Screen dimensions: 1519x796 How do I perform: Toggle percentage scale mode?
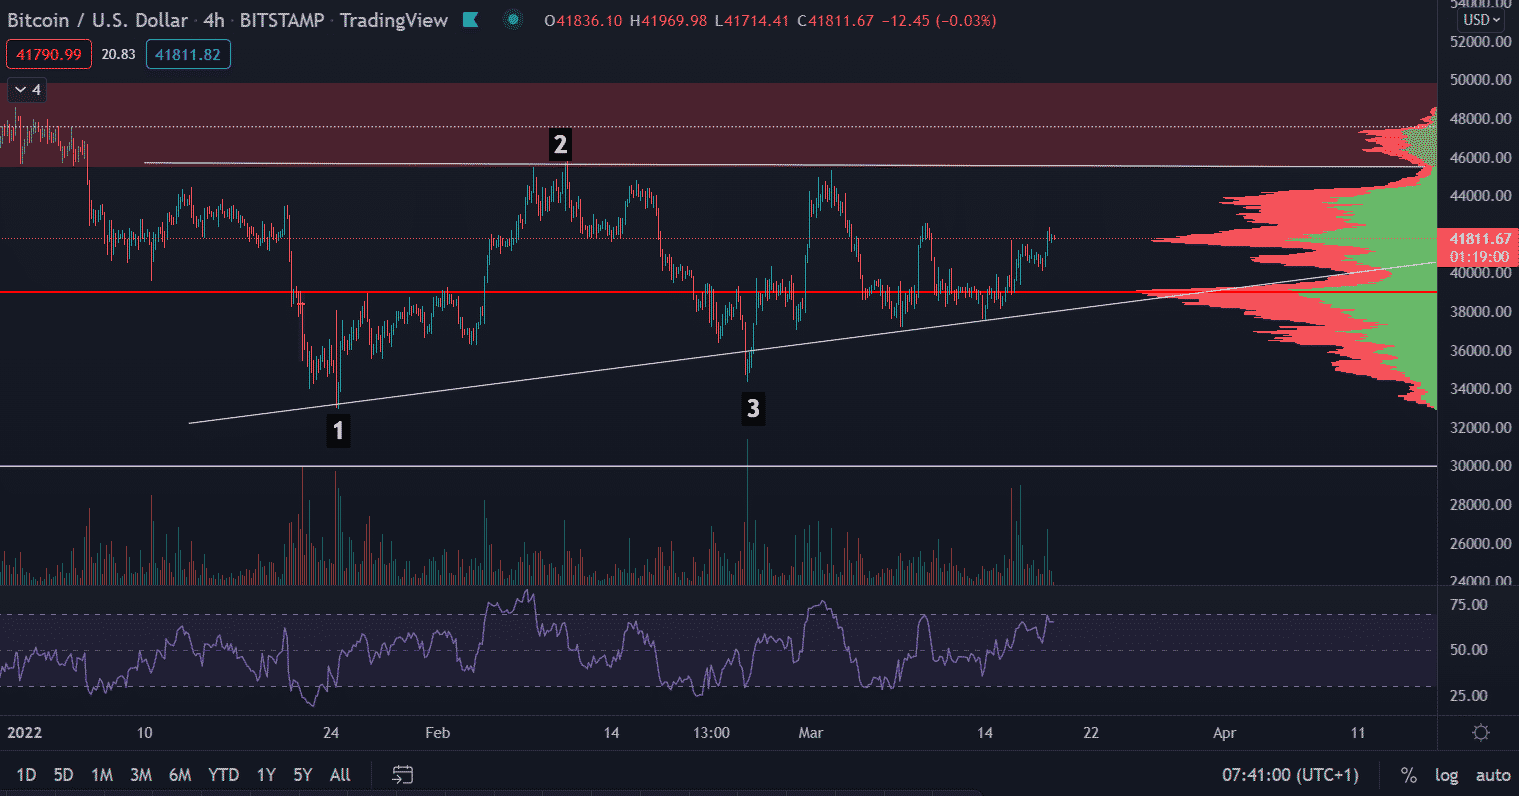click(x=1408, y=775)
